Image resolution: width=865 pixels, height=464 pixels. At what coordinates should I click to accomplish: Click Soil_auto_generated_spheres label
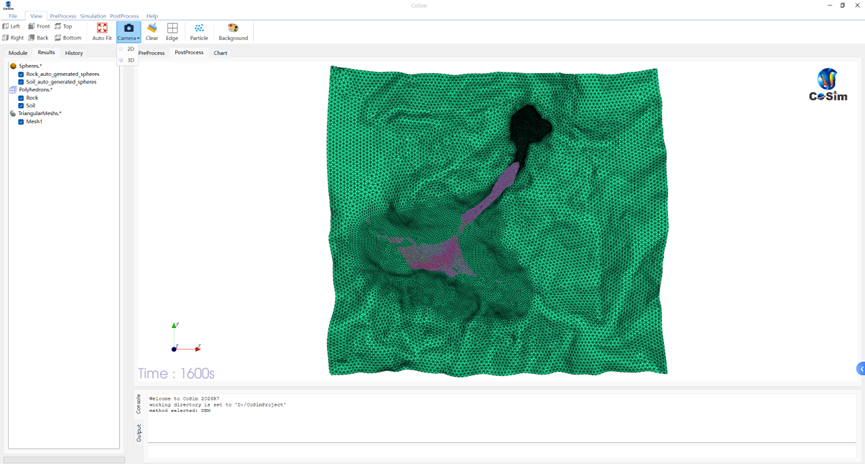[x=61, y=82]
